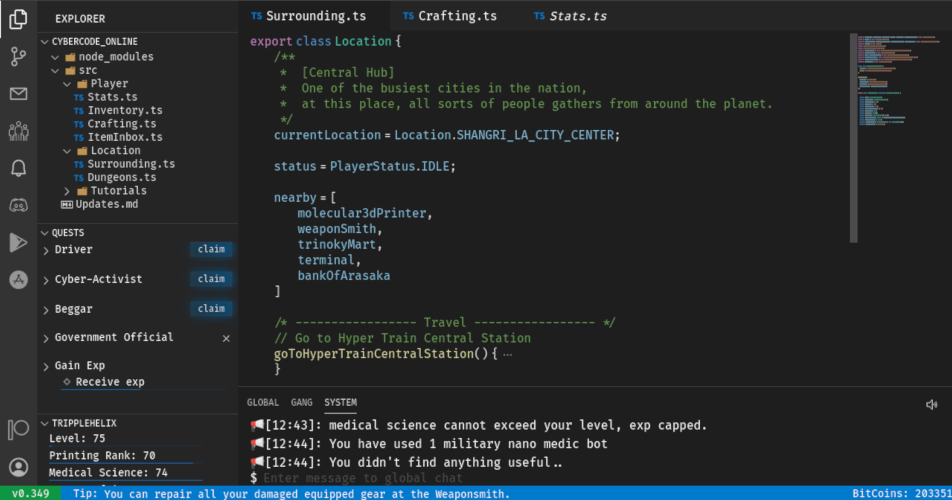Open the gang people group icon
Viewport: 952px width, 500px height.
[x=18, y=131]
